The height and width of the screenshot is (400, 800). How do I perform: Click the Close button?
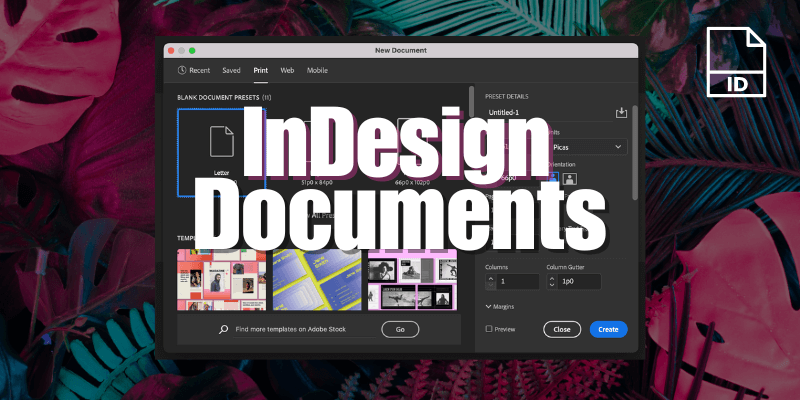click(x=562, y=330)
